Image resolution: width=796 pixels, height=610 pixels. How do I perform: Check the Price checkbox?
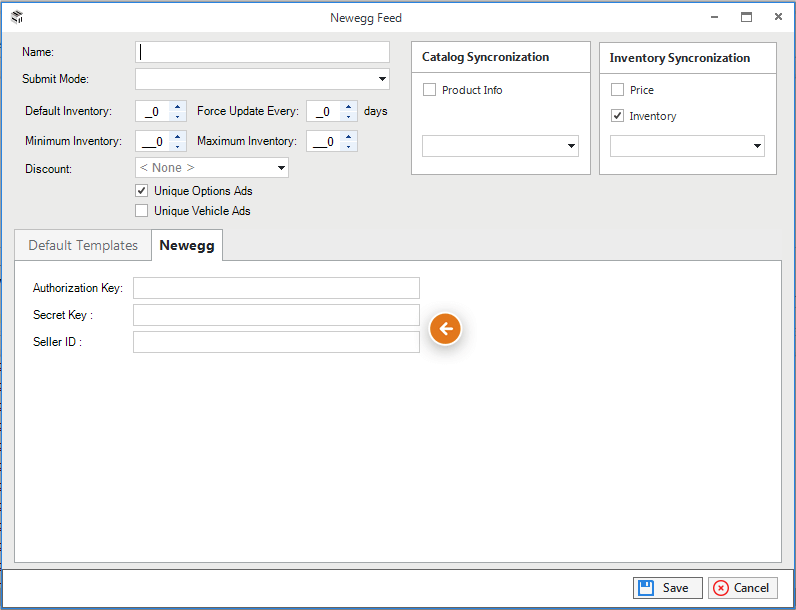click(x=617, y=90)
